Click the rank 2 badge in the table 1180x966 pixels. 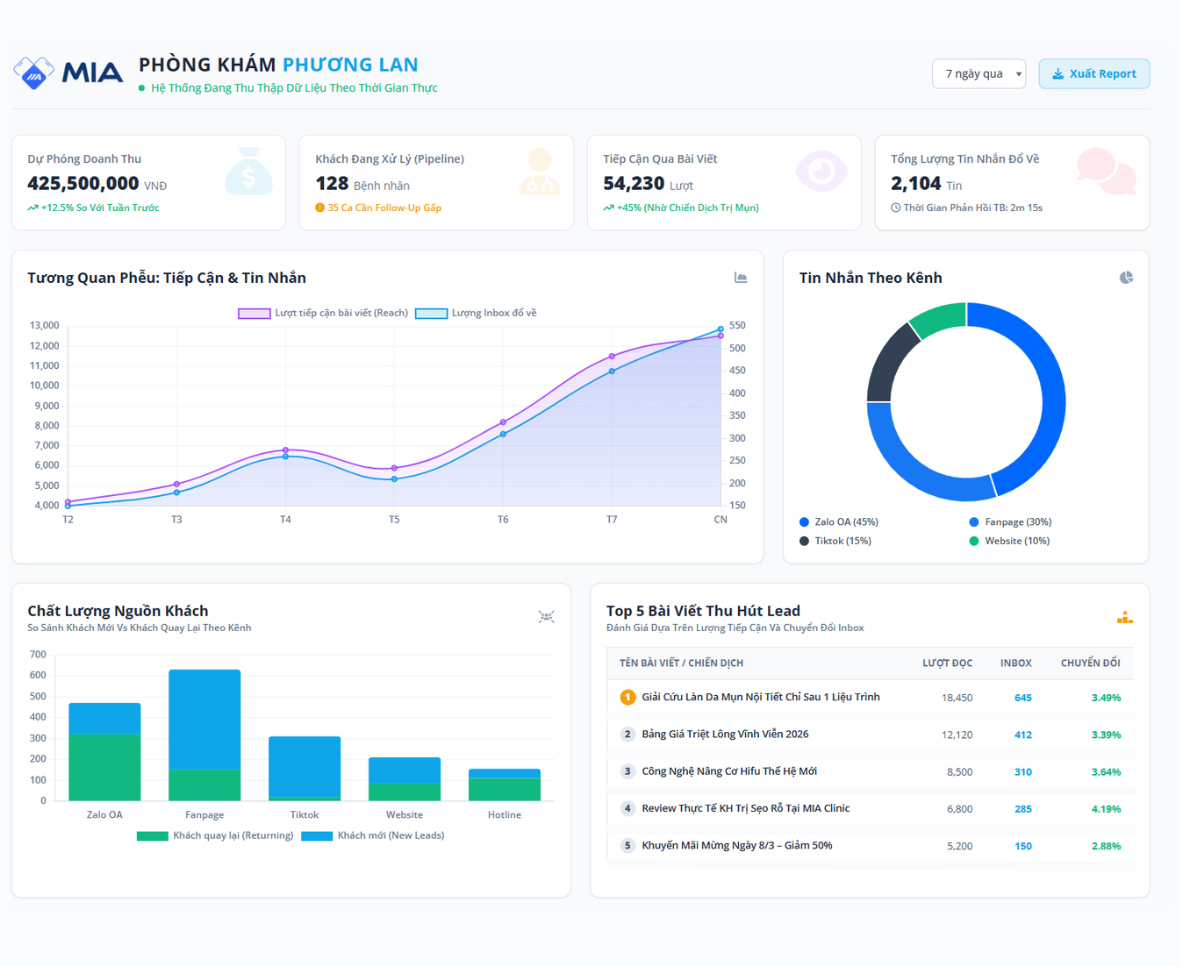pos(628,734)
